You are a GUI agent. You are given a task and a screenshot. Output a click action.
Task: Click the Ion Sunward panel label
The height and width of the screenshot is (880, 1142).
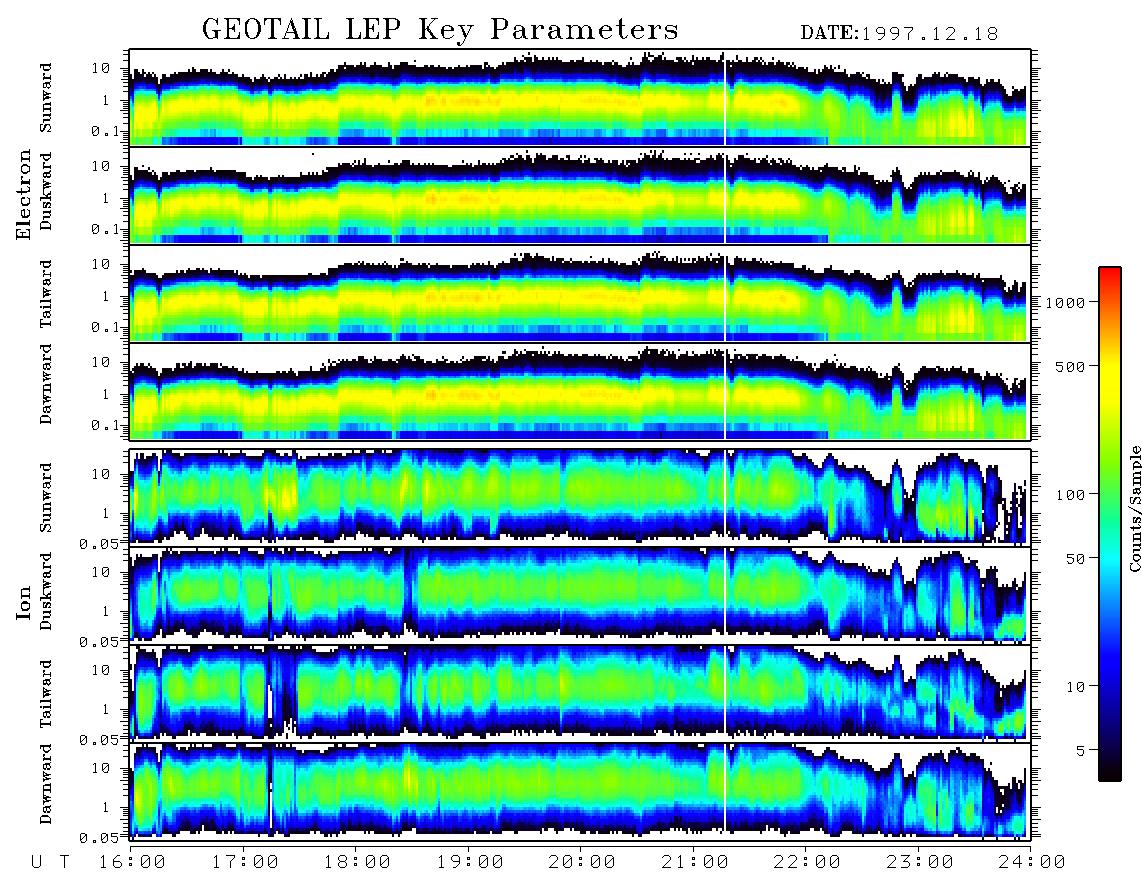[x=46, y=497]
